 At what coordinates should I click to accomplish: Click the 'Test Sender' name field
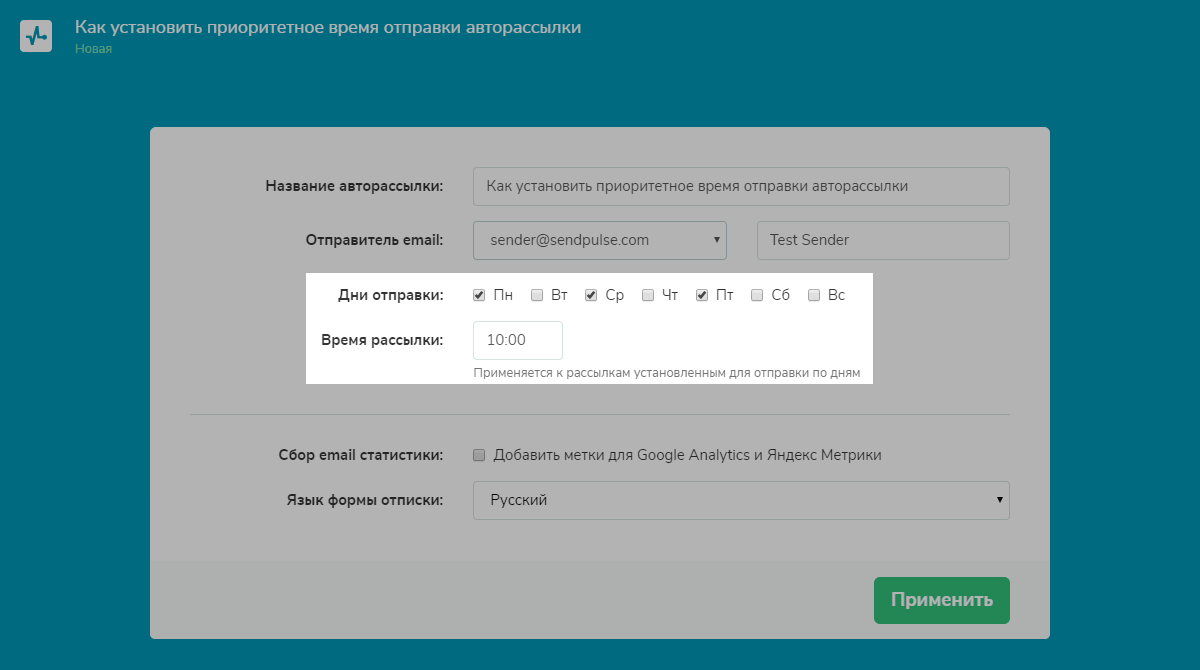[883, 240]
